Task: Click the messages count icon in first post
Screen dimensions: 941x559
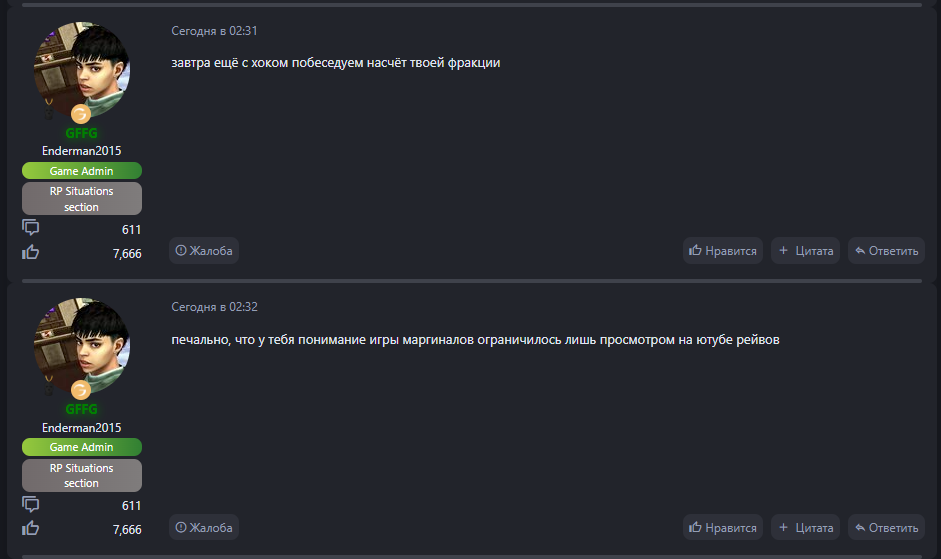Action: [x=31, y=228]
